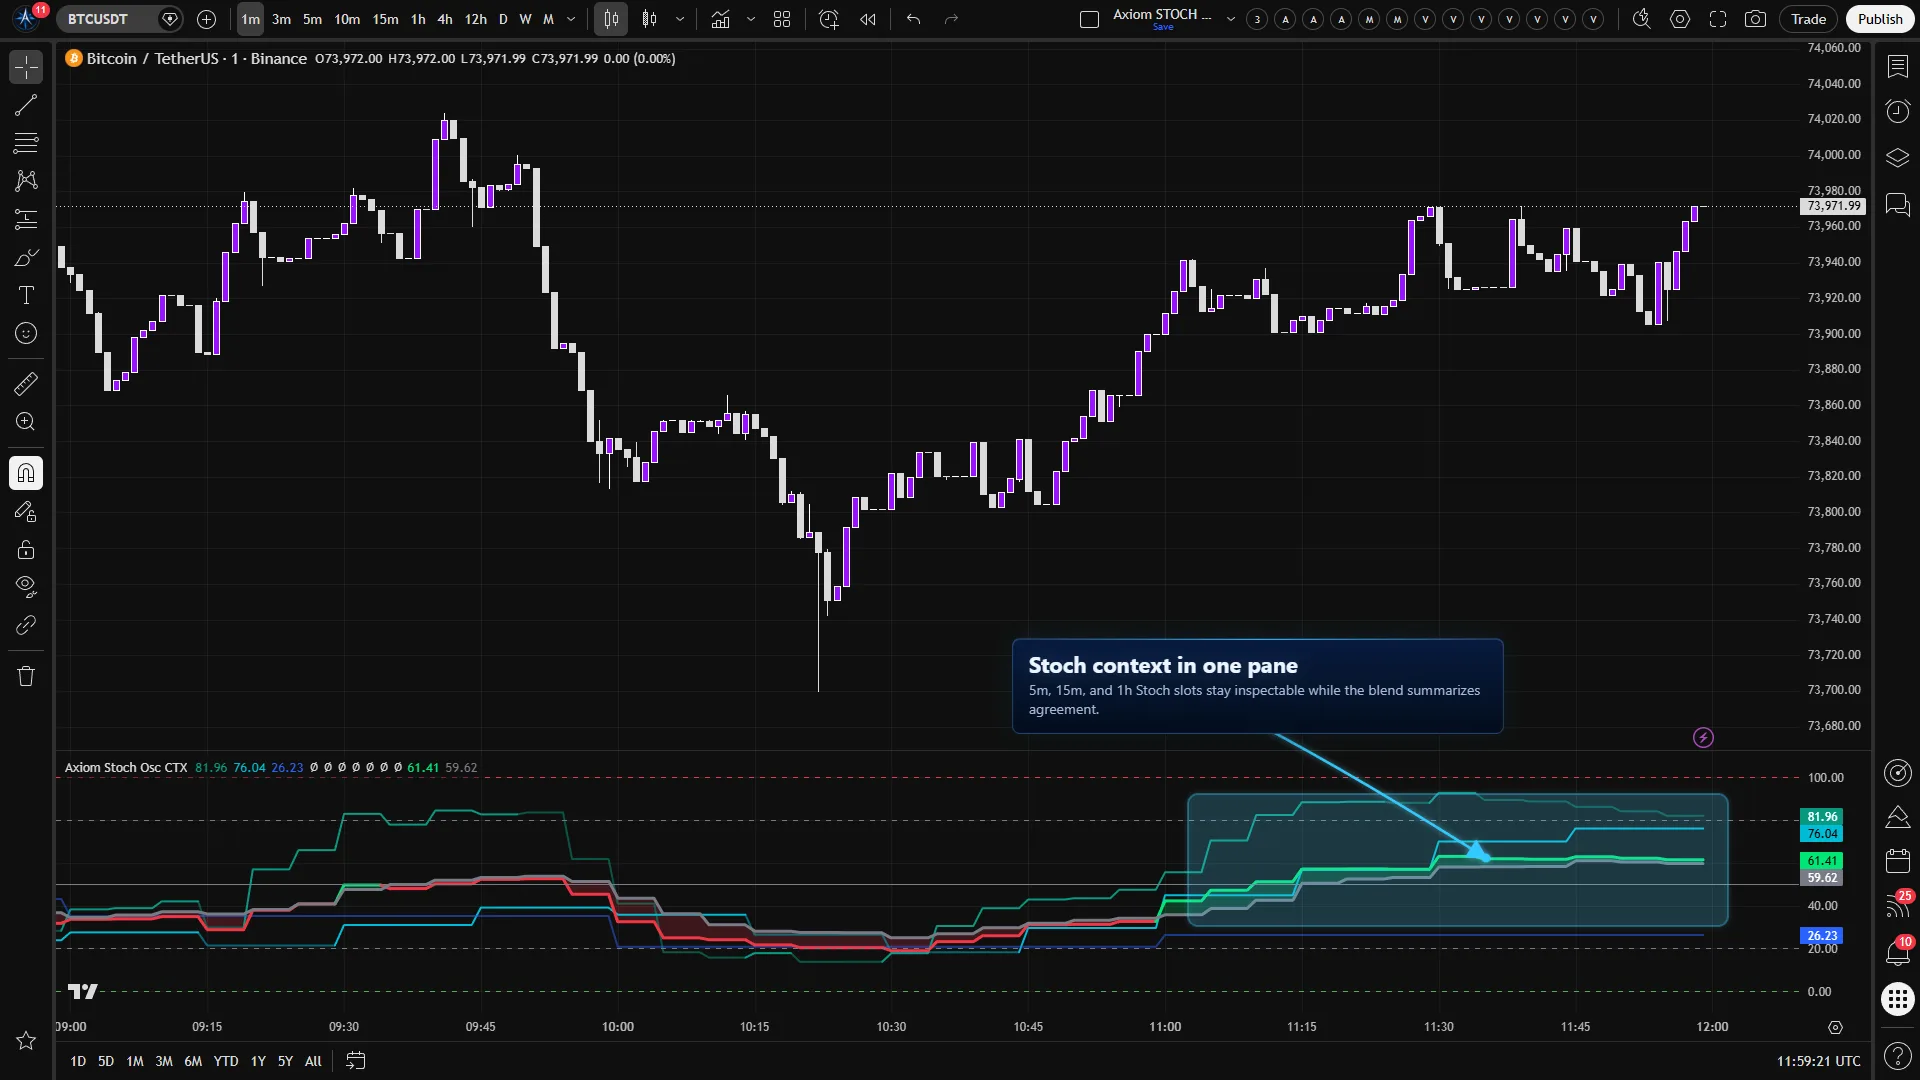Switch to the 3m timeframe
Viewport: 1920px width, 1080px height.
[282, 19]
